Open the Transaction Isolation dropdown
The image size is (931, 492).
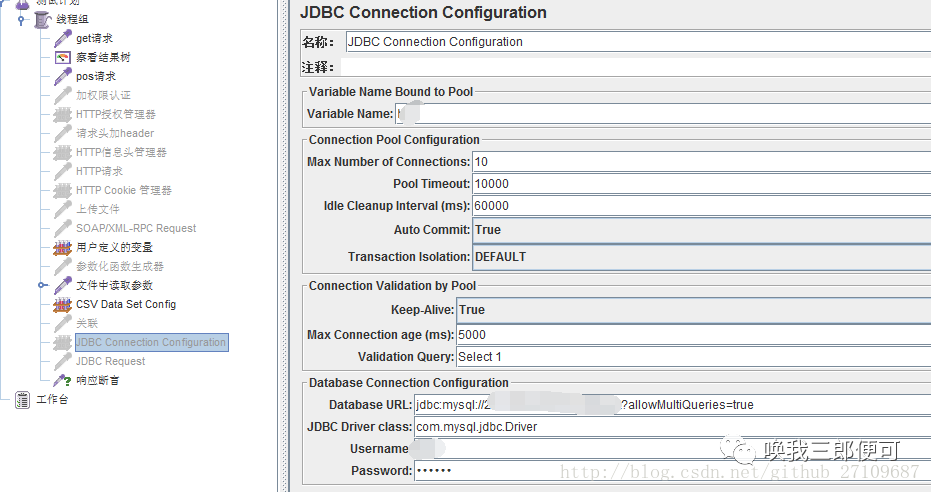(700, 257)
